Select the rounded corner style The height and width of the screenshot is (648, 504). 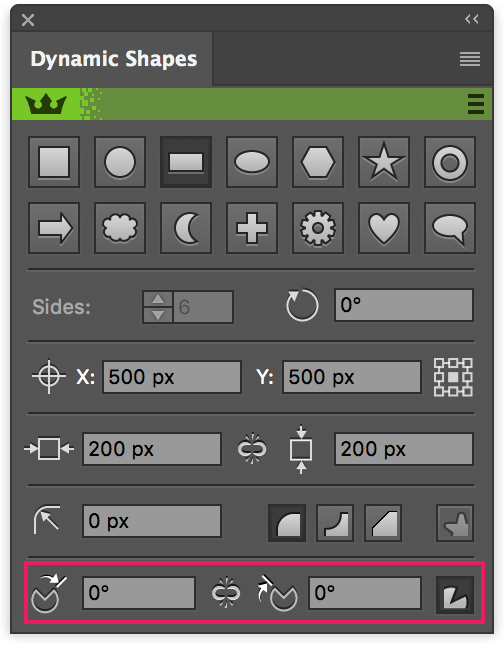(x=287, y=523)
